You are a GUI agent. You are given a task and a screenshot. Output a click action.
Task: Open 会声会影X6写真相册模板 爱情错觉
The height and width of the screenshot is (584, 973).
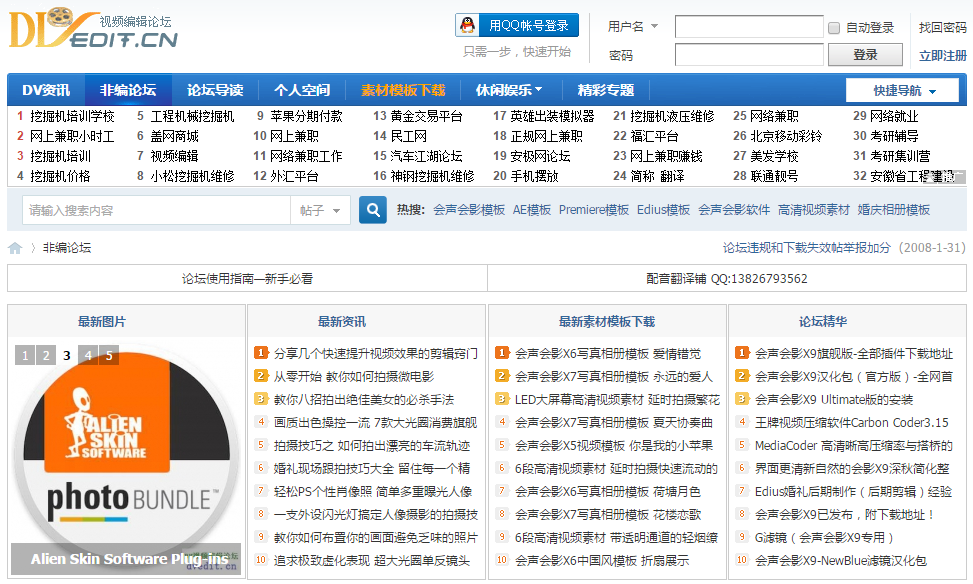point(608,354)
